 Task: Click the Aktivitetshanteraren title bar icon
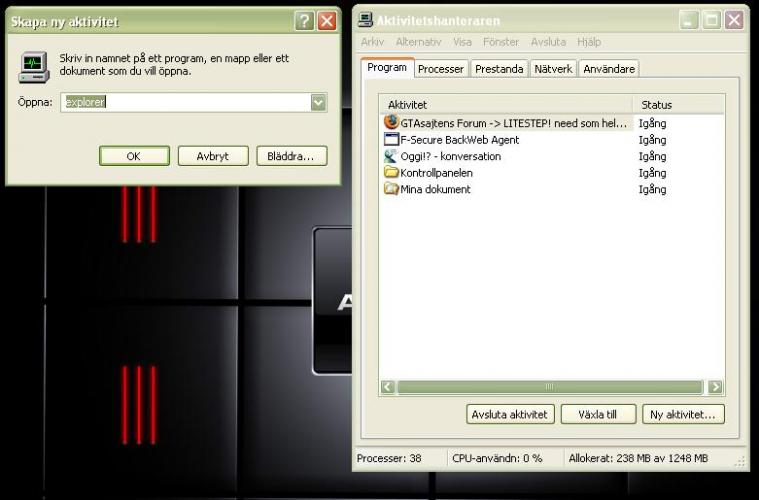click(x=365, y=20)
